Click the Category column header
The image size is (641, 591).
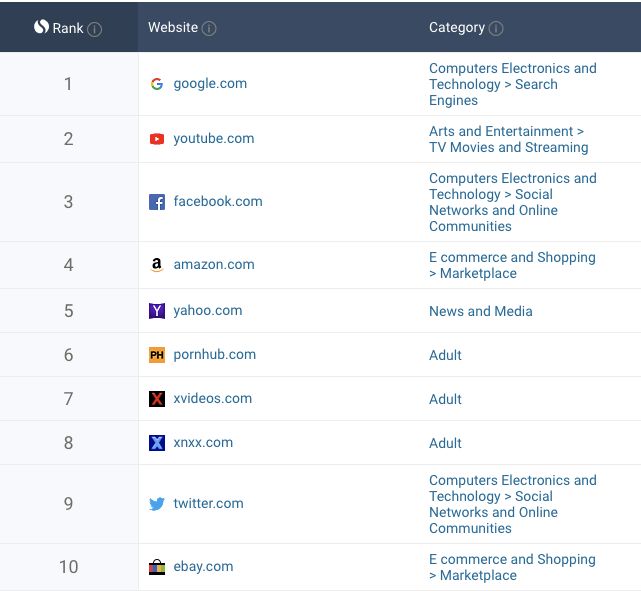point(457,28)
